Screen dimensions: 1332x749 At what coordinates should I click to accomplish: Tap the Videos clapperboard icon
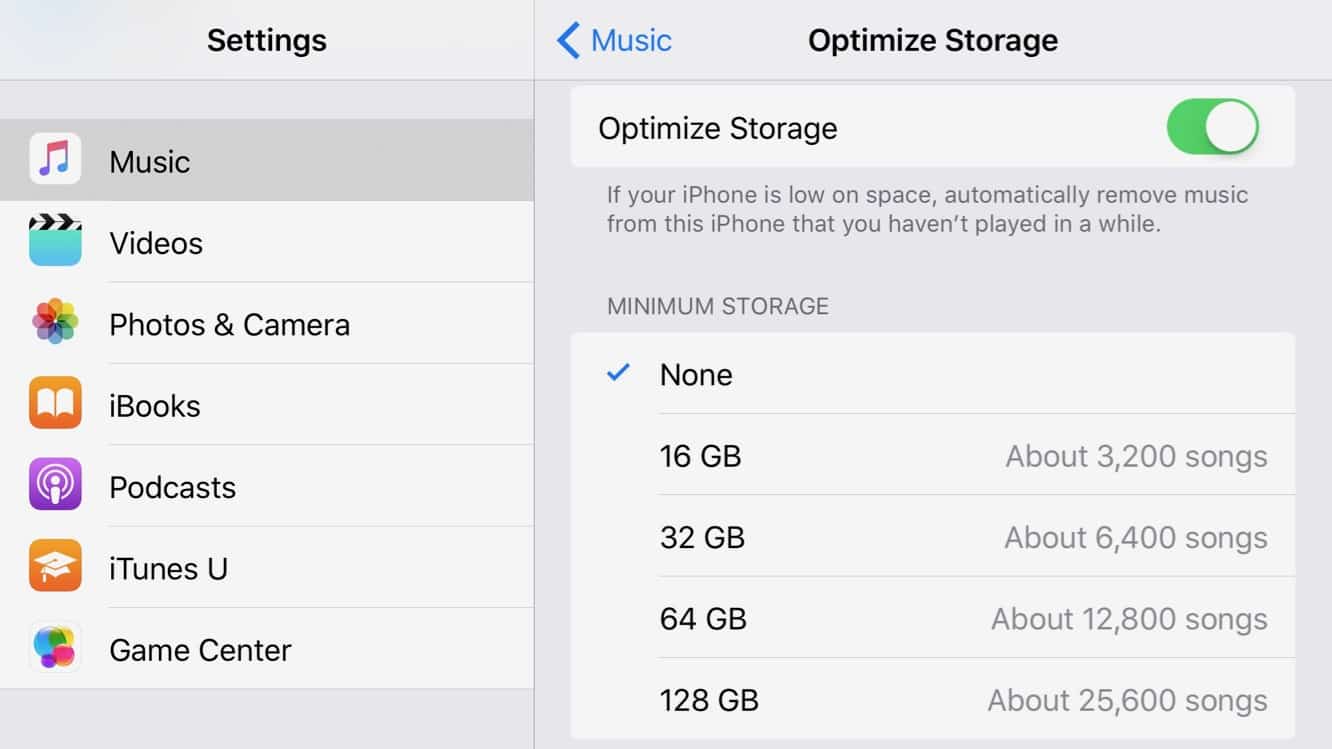pos(55,242)
